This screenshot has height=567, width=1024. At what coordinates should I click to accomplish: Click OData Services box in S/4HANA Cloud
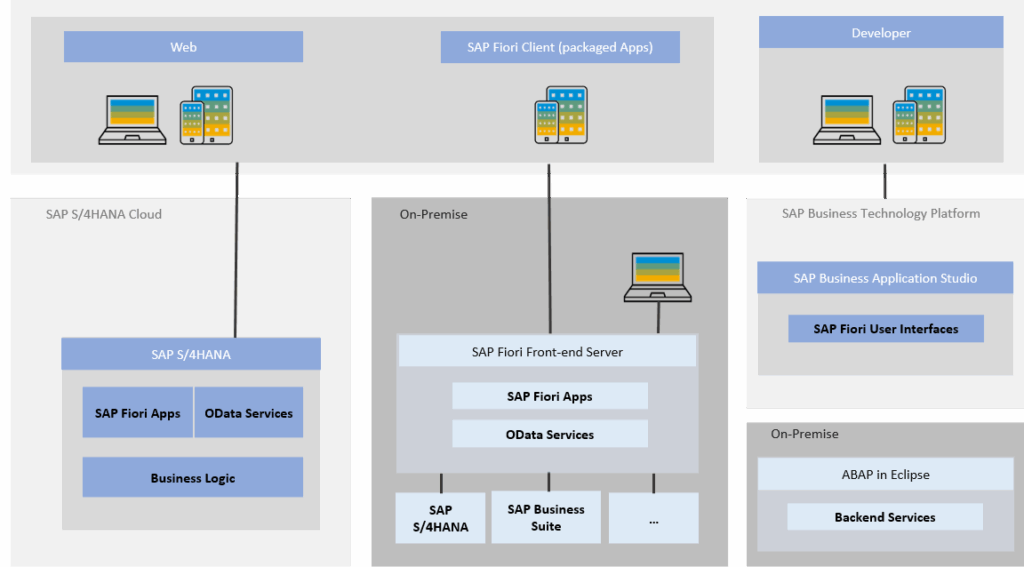(249, 412)
